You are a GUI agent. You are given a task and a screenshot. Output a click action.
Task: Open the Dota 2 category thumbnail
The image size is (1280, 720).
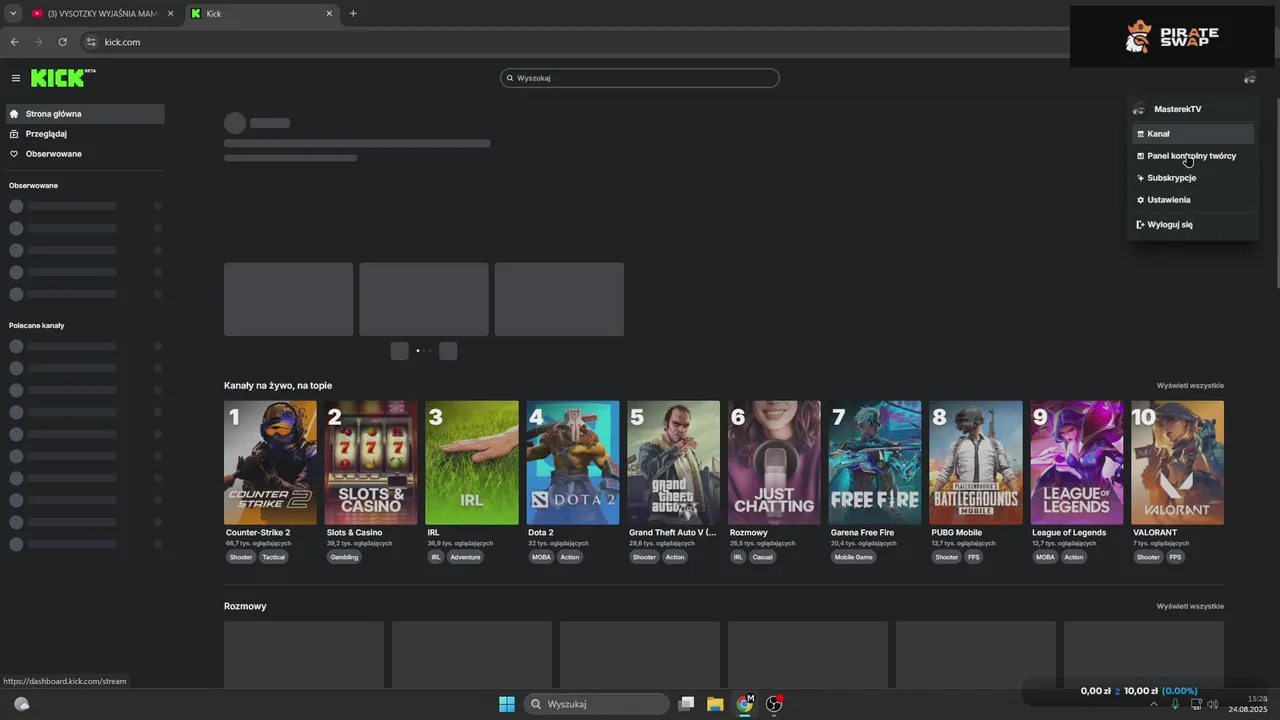coord(573,463)
